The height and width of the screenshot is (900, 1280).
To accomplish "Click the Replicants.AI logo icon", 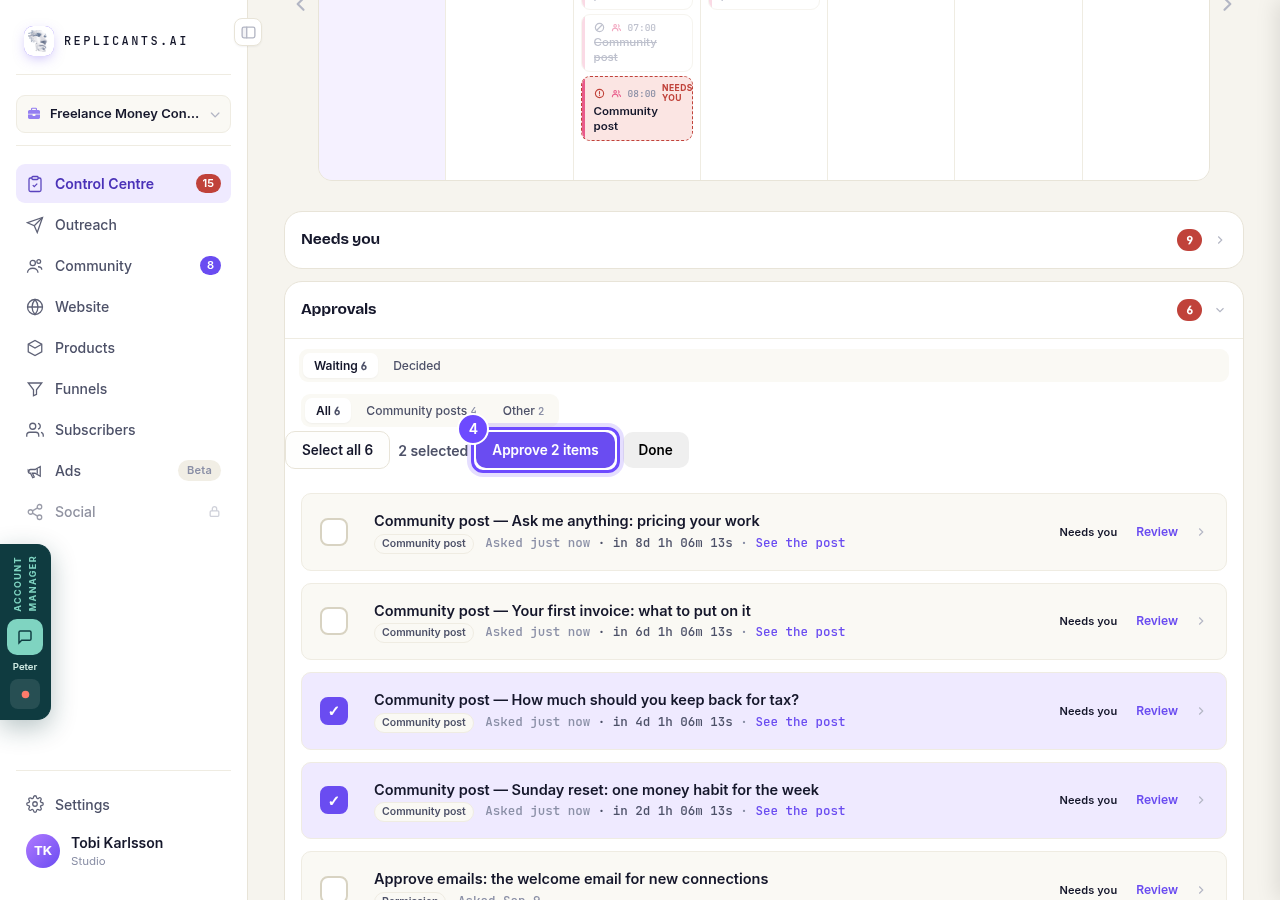I will (39, 41).
